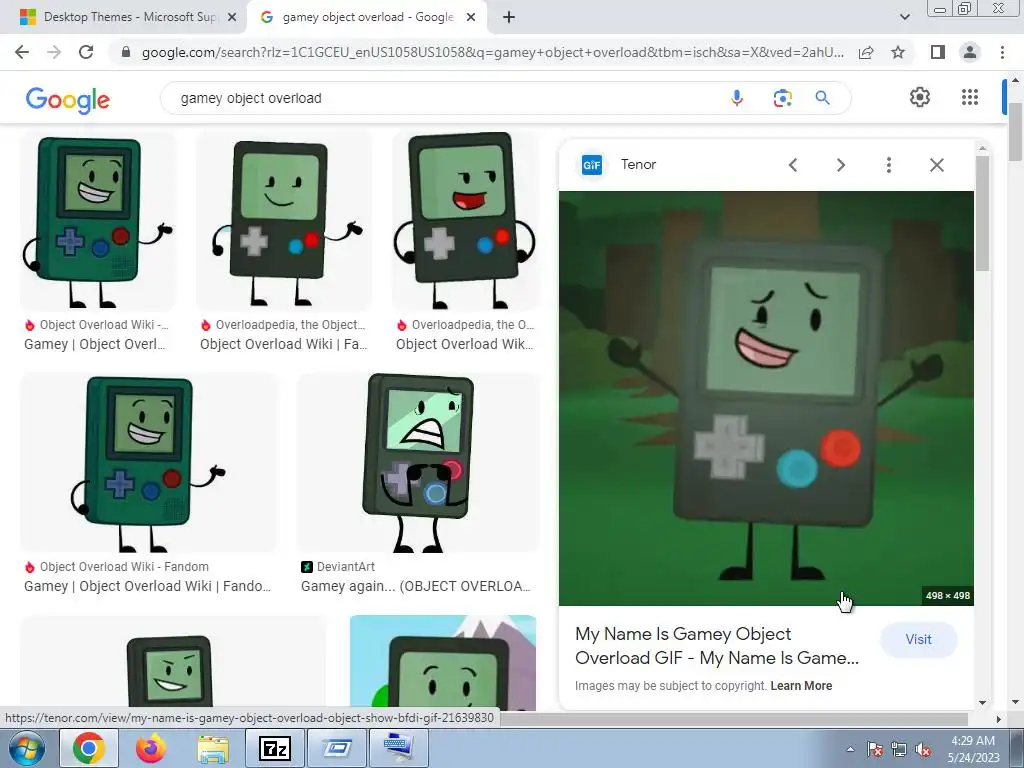The height and width of the screenshot is (768, 1024).
Task: Open 'Object Overload Wiki | Fa...' result title
Action: tap(283, 344)
